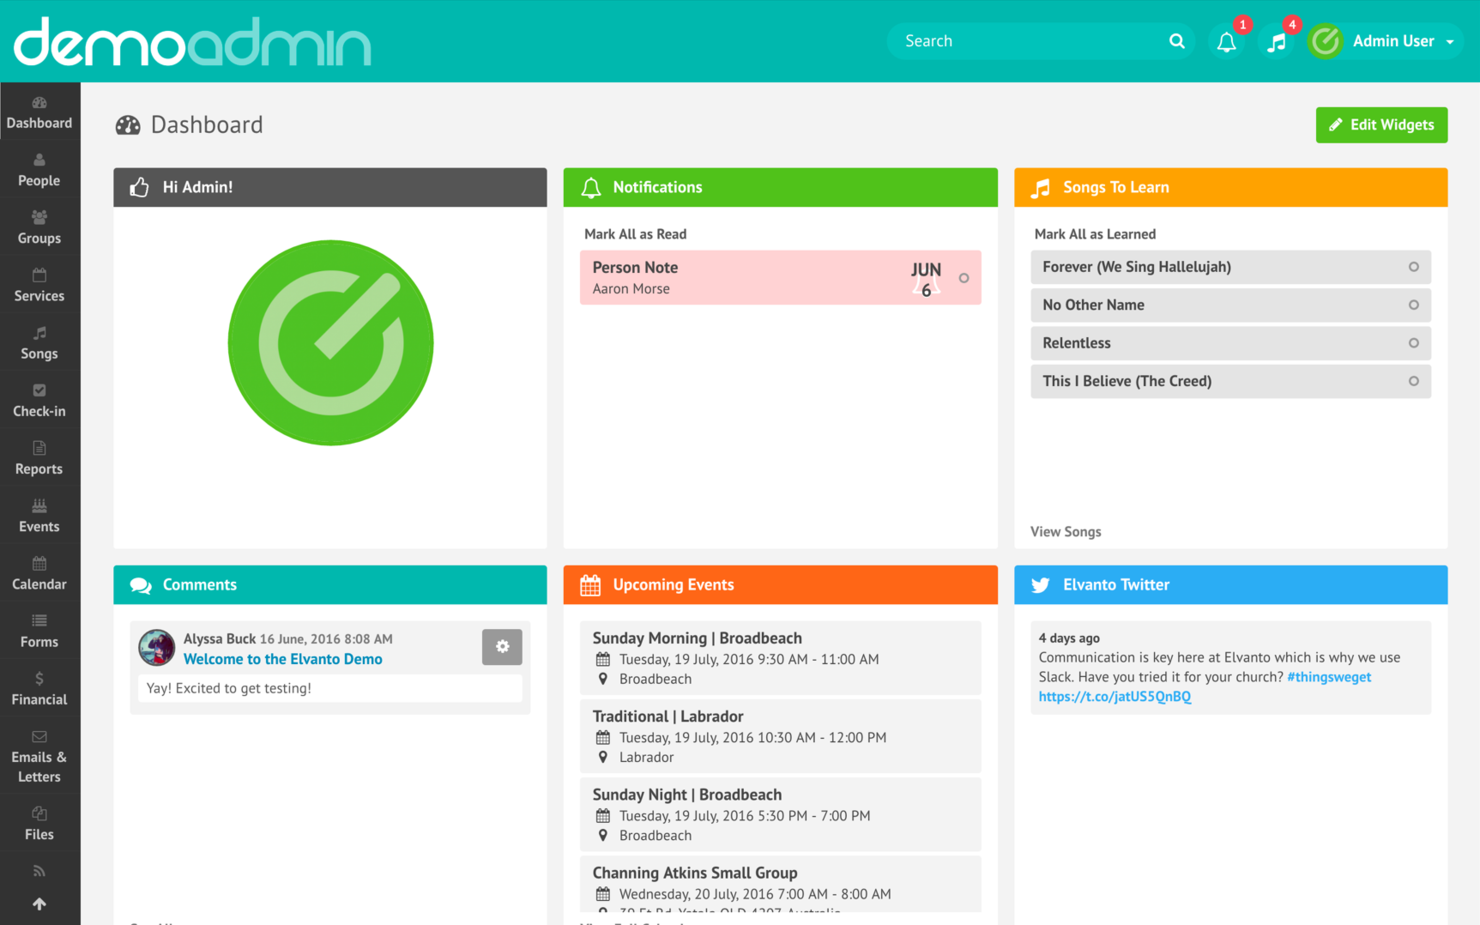Open the Groups menu entry

(x=39, y=228)
